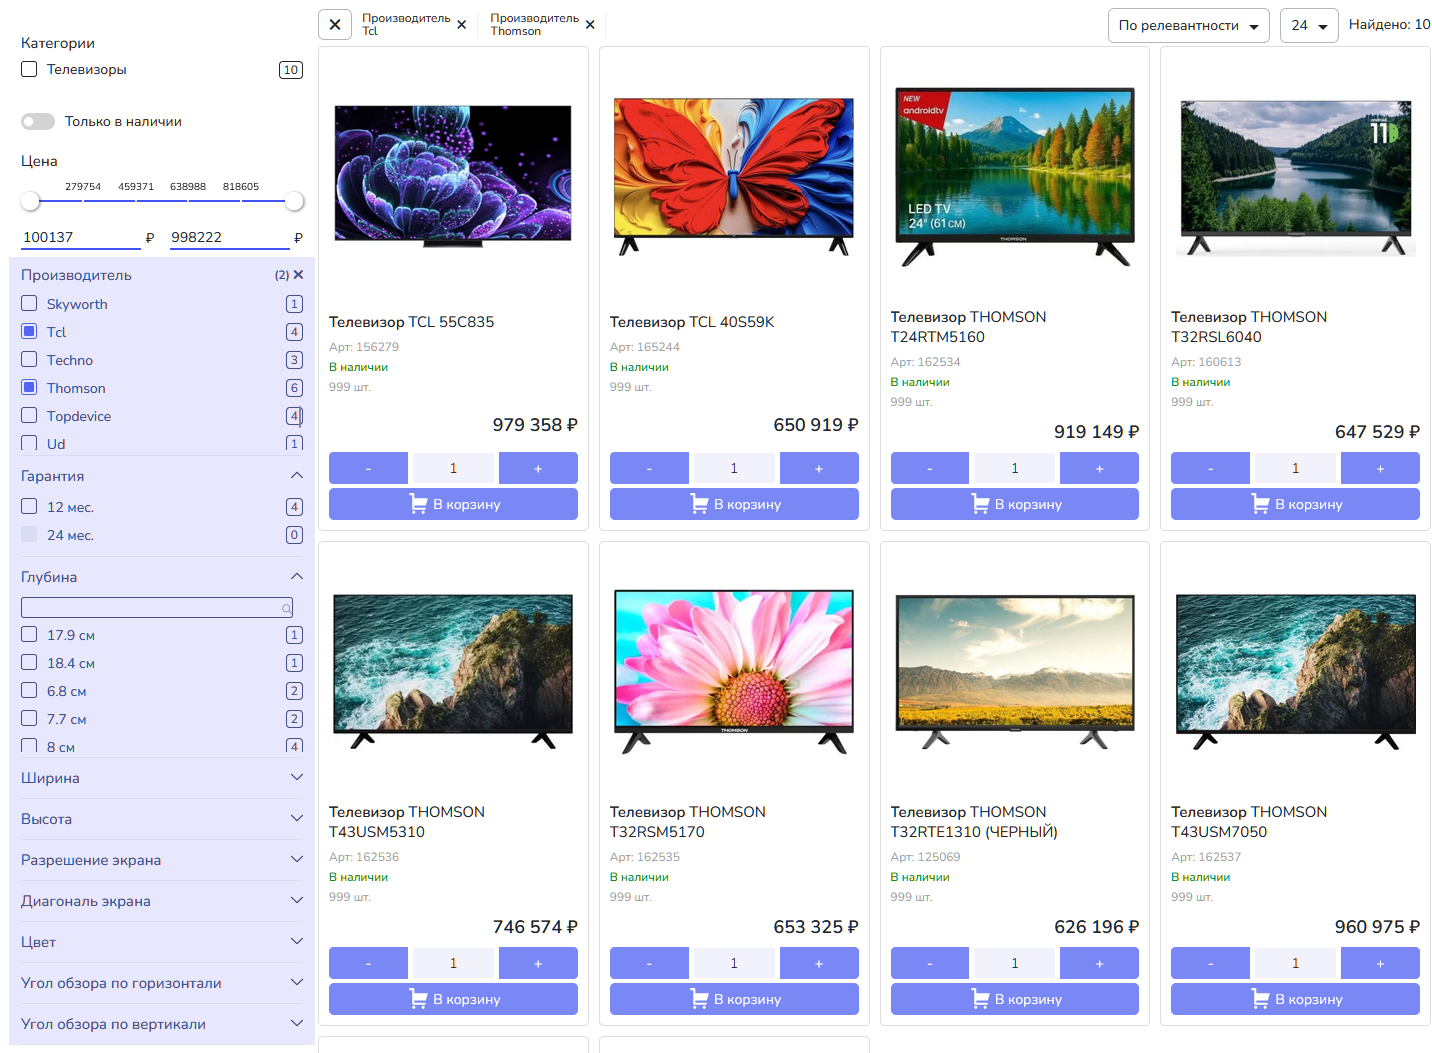Enable the 12 мес. warranty checkbox
1432x1053 pixels.
[x=29, y=507]
